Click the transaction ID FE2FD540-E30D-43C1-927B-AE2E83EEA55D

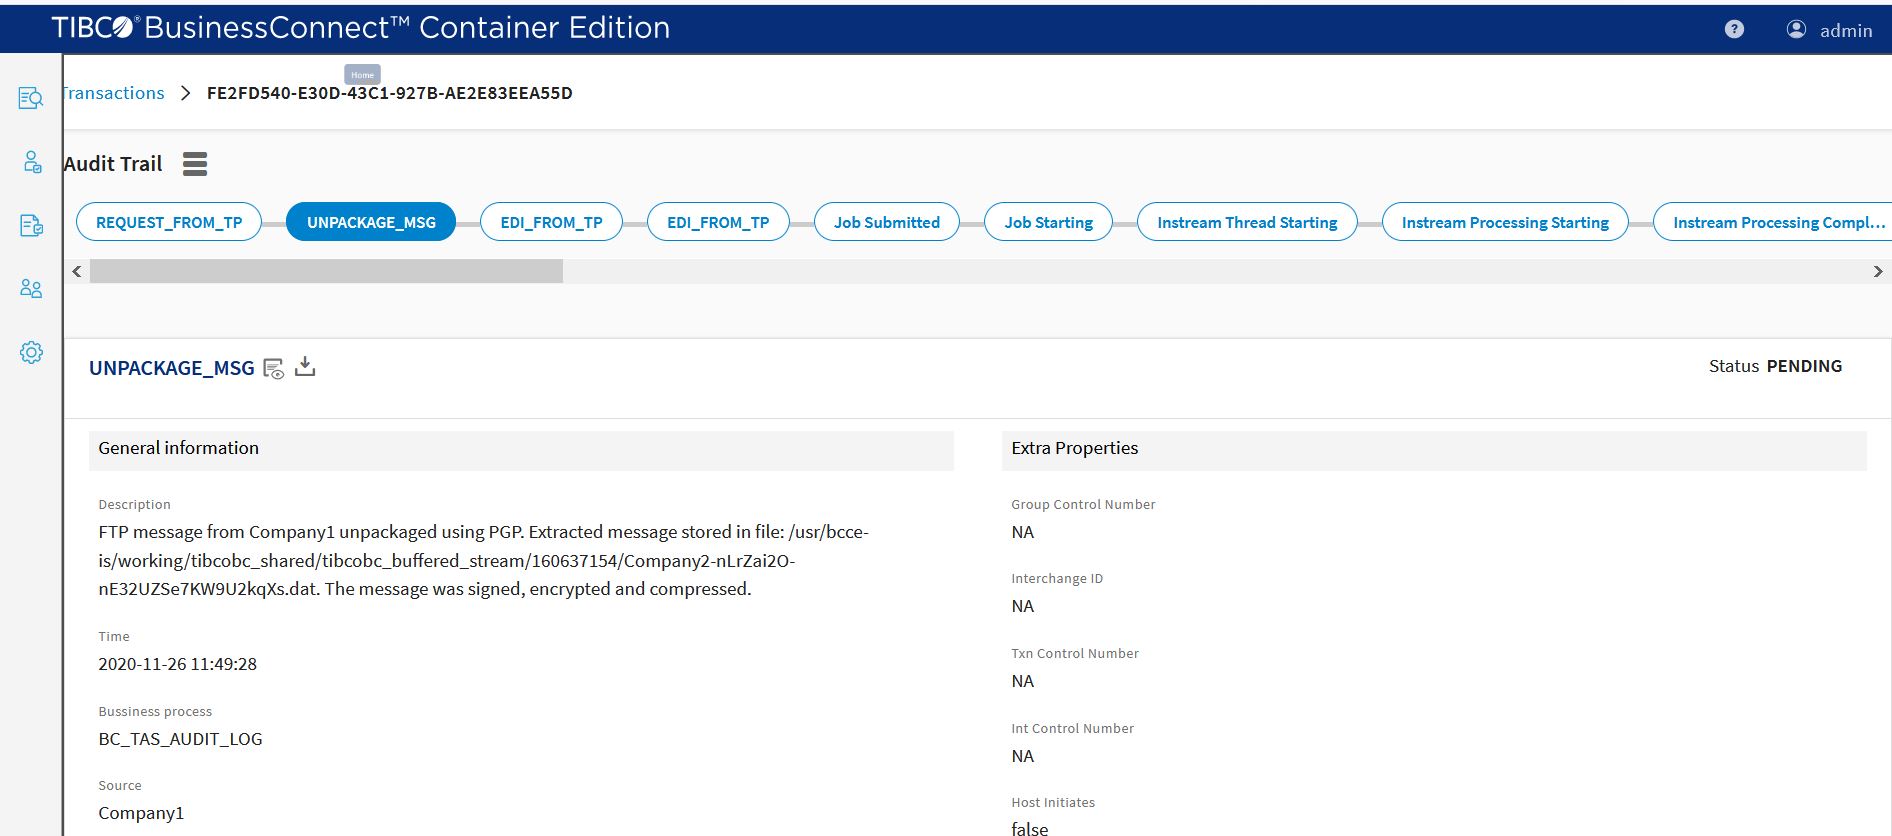point(390,93)
